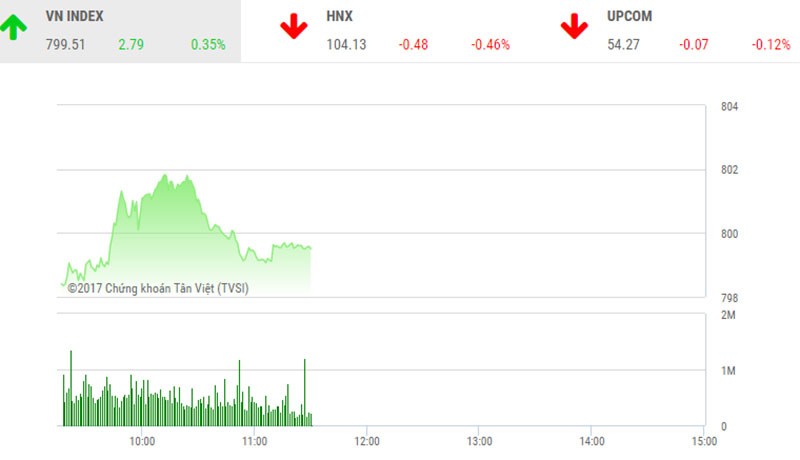Open the UPCOM index tab

pyautogui.click(x=628, y=17)
